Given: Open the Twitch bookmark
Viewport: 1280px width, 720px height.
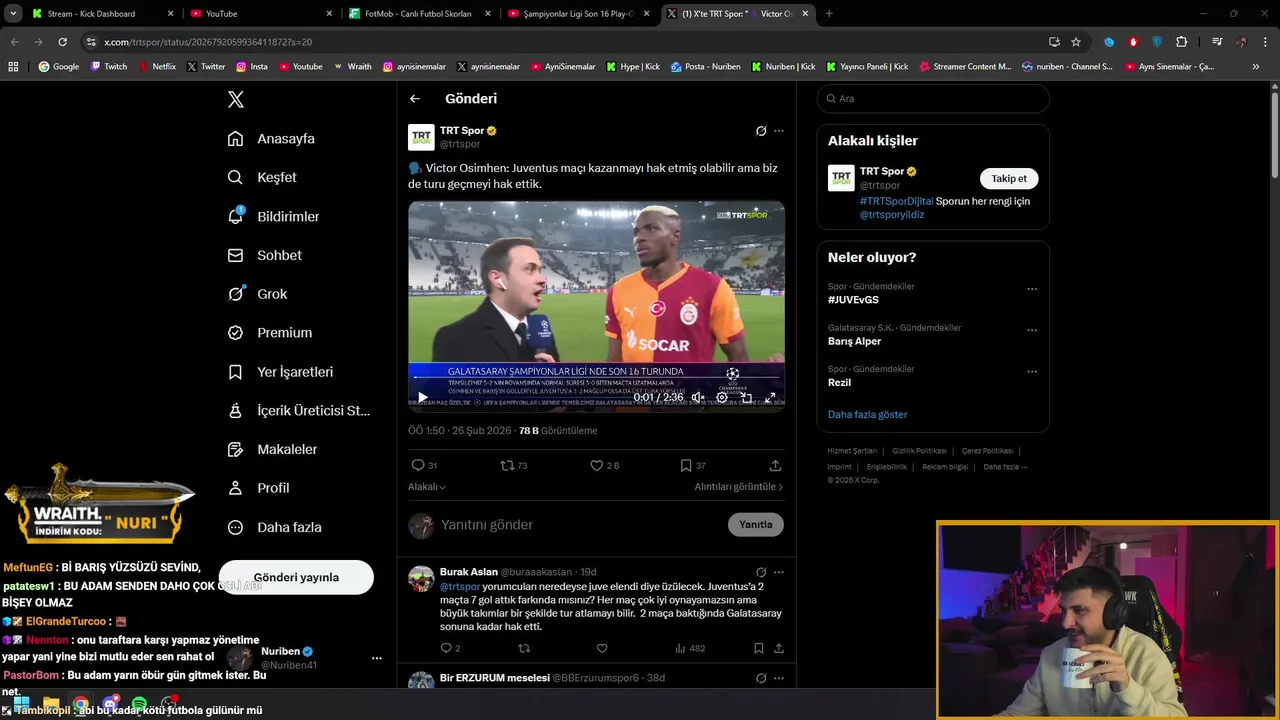Looking at the screenshot, I should [x=109, y=67].
